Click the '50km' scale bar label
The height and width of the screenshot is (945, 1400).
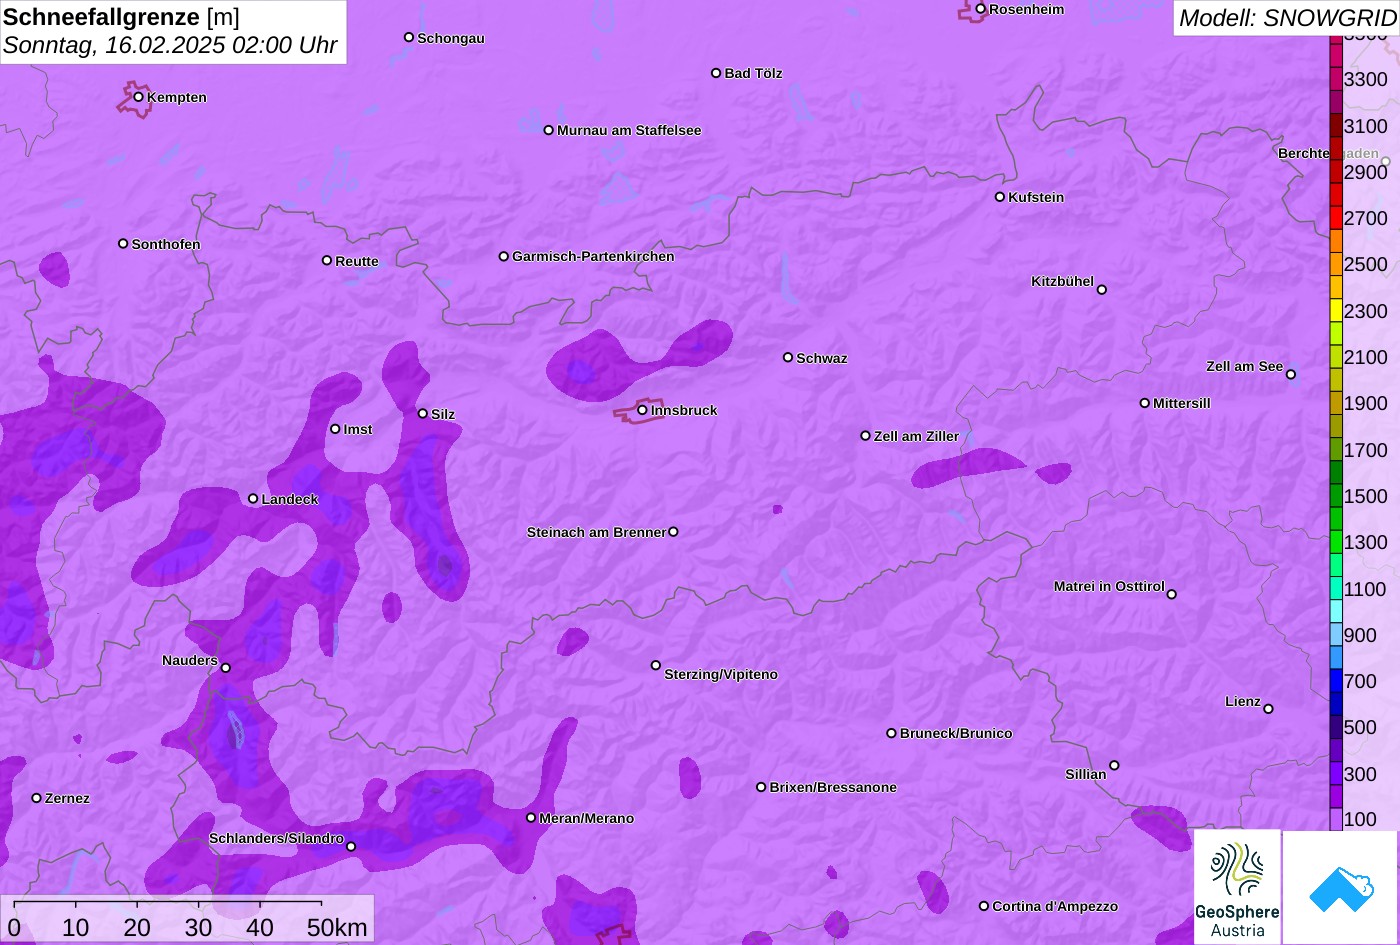pos(337,927)
